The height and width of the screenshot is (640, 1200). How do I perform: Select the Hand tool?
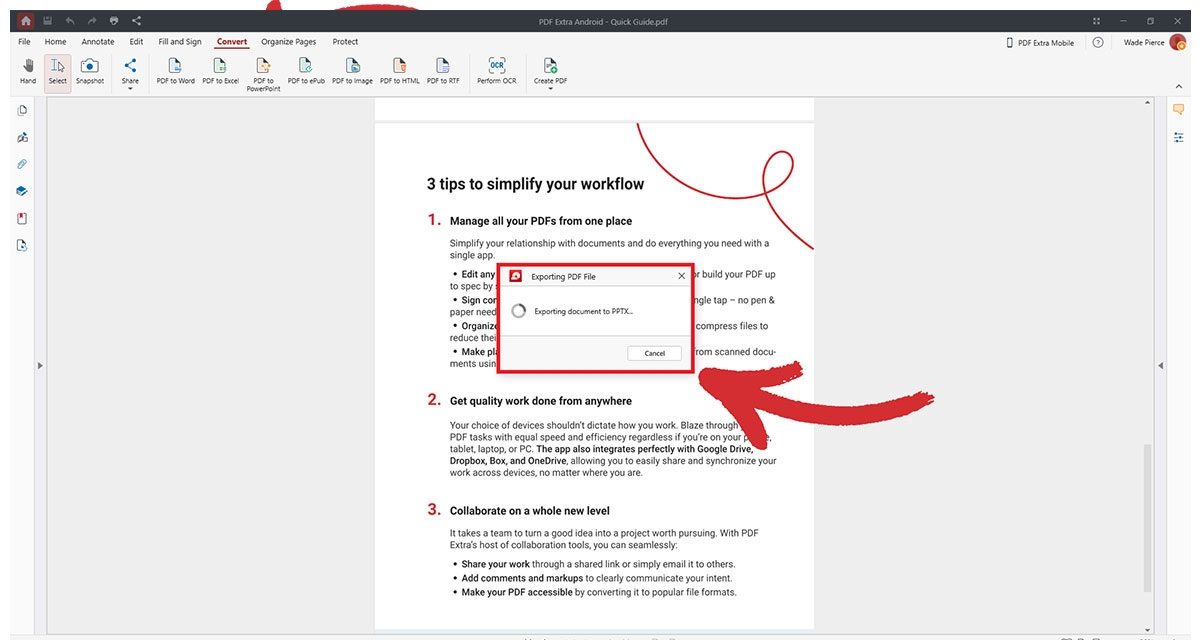(x=28, y=72)
